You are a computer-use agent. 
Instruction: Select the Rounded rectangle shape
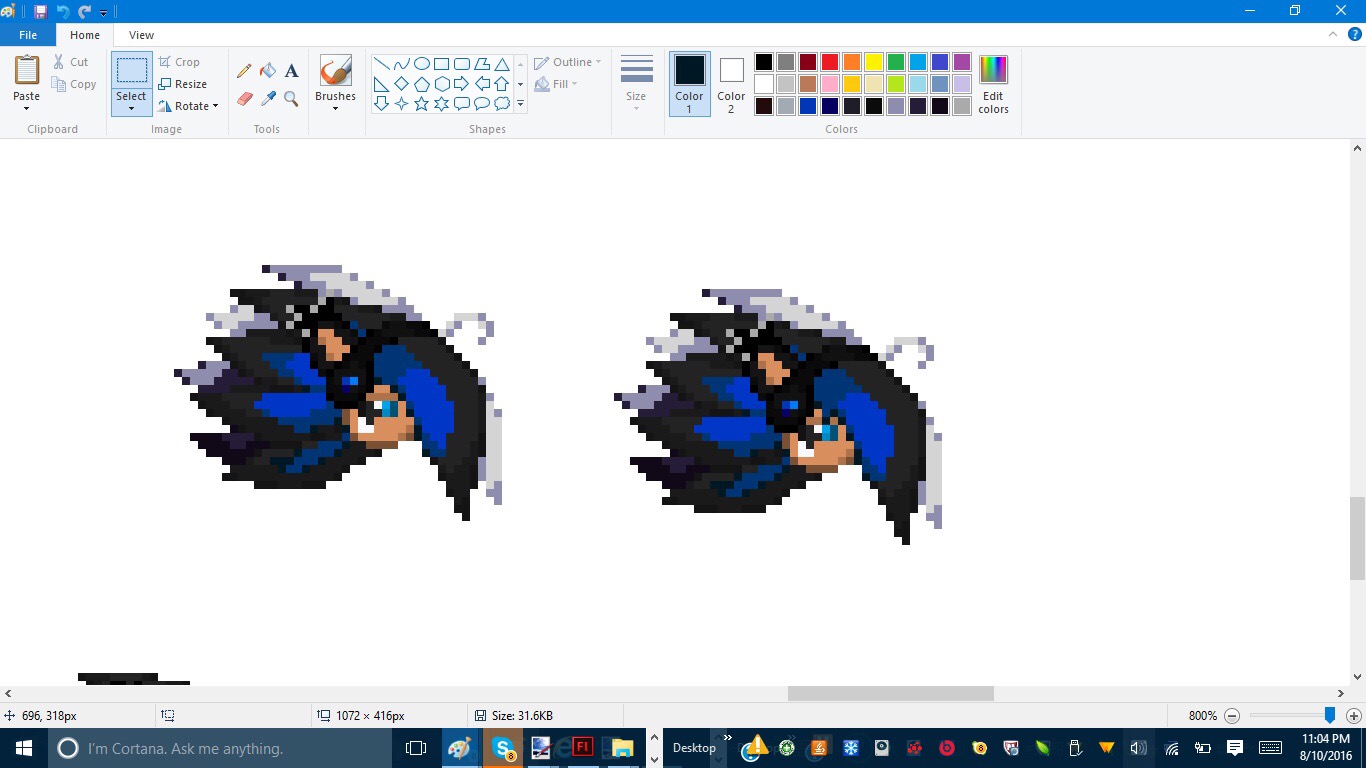click(x=461, y=64)
